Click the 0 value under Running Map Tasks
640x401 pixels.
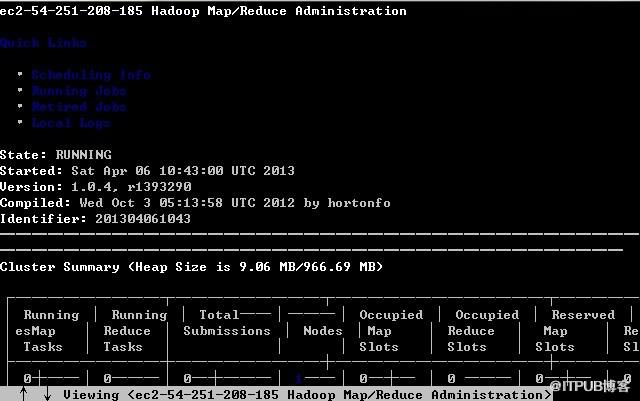coord(27,379)
